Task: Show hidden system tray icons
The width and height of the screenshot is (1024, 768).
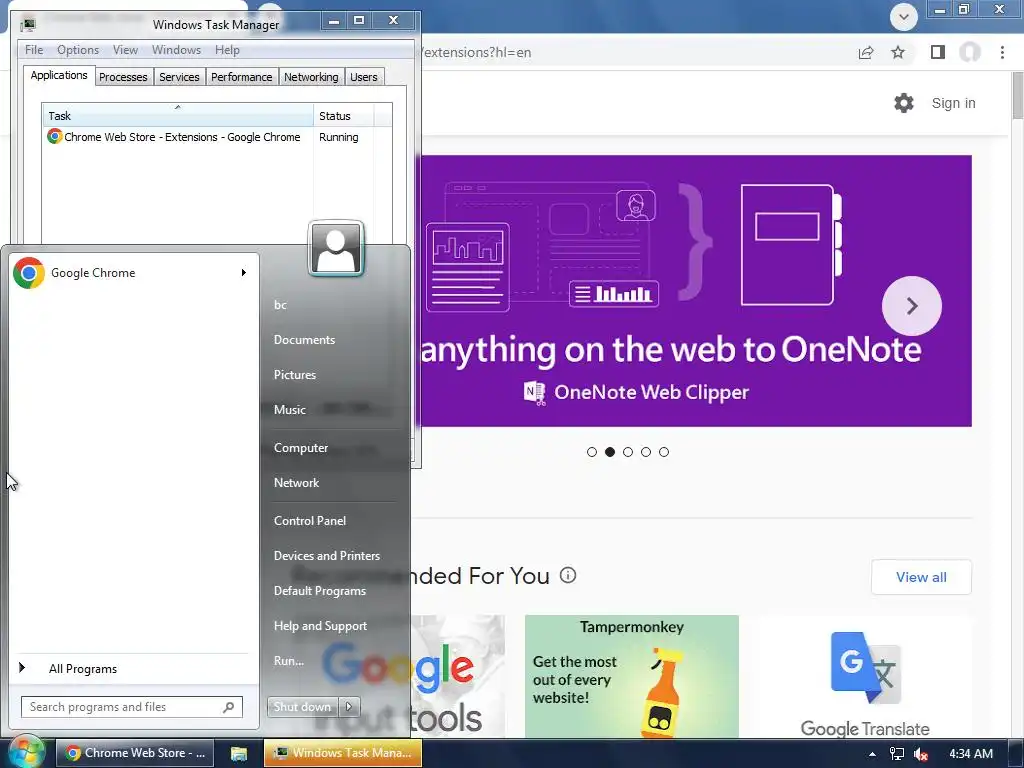Action: click(x=872, y=754)
